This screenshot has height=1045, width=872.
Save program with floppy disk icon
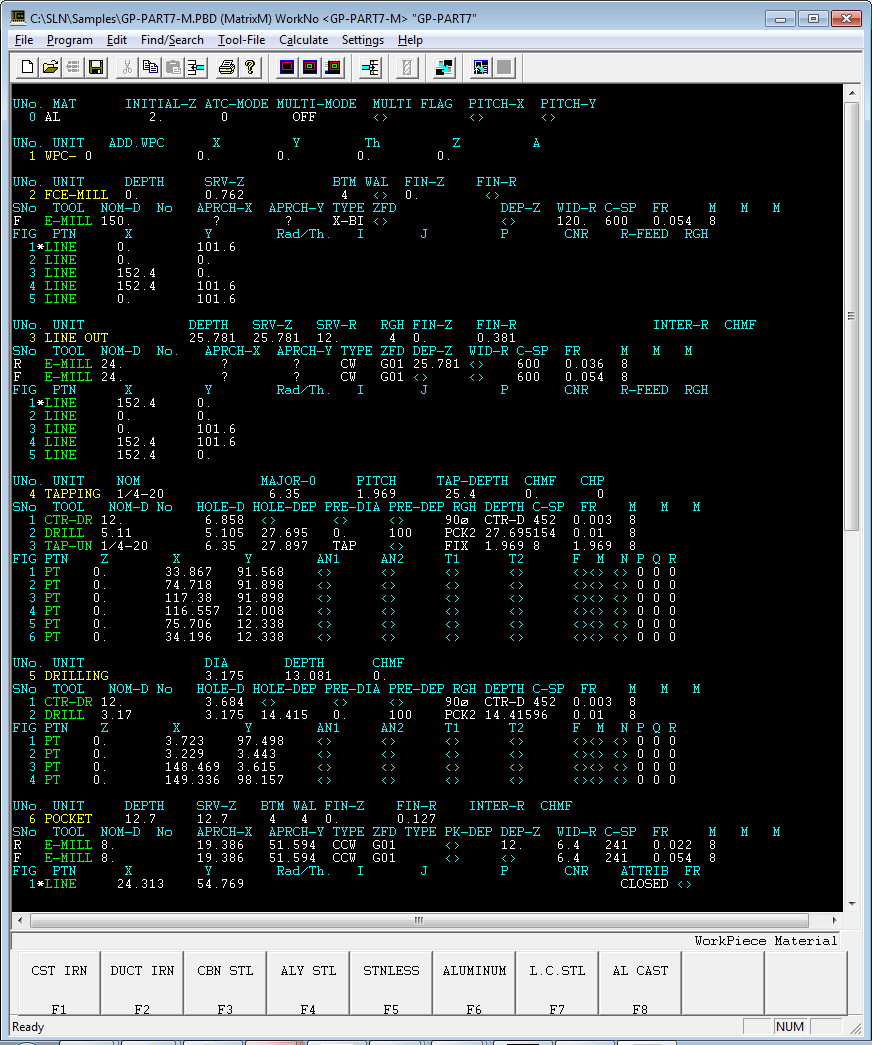(97, 68)
